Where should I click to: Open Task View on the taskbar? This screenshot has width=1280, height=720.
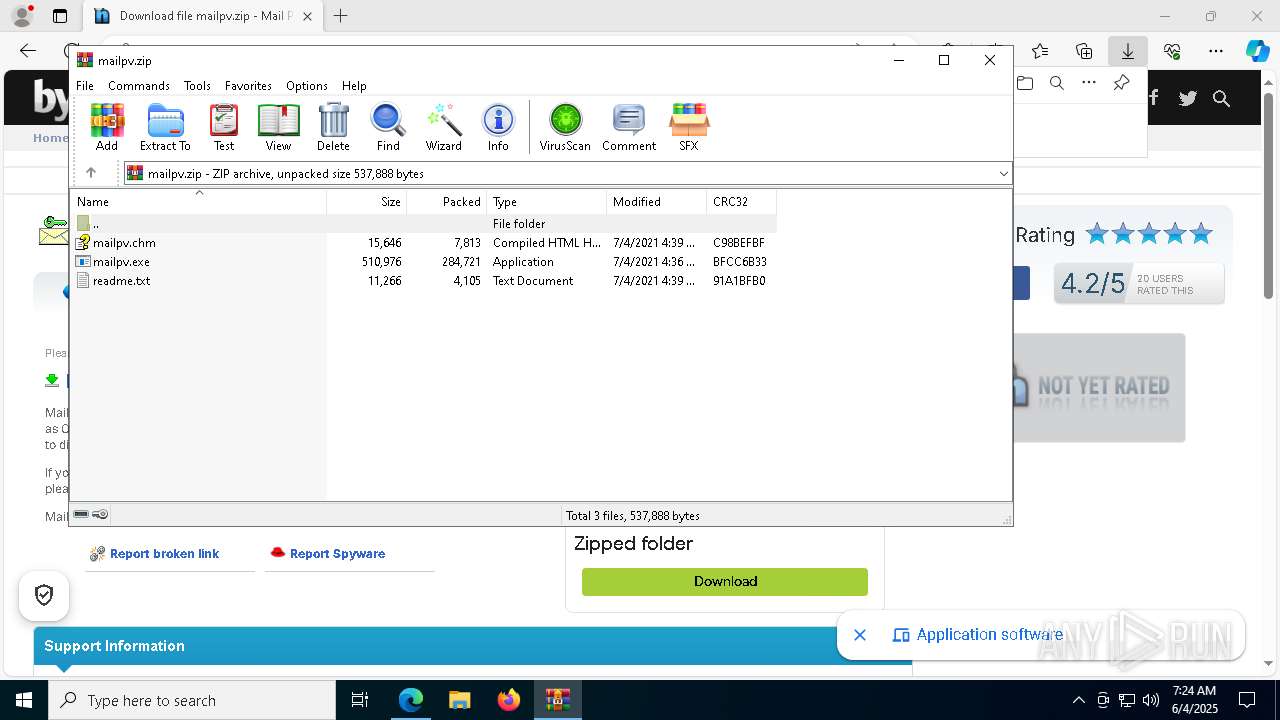point(360,700)
